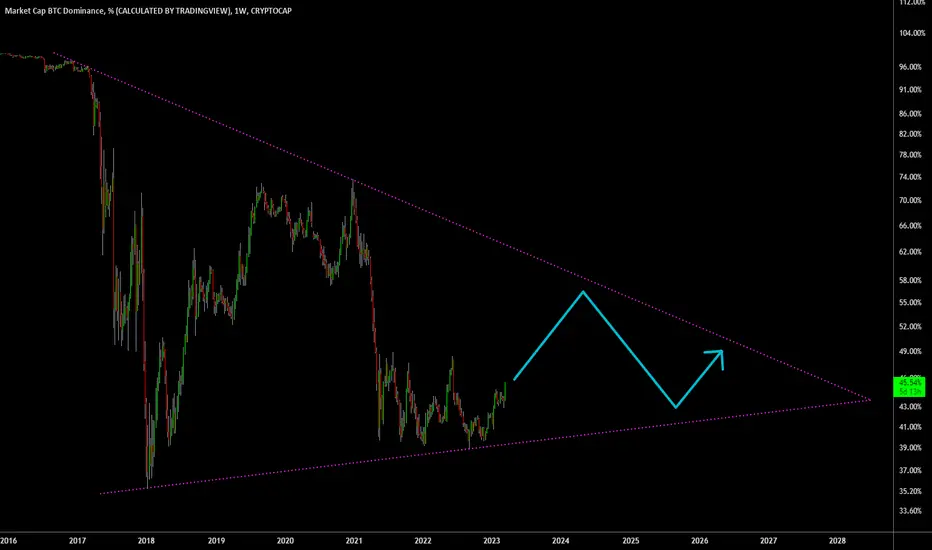
Task: Click the 33.60% price scale label
Action: coord(911,511)
